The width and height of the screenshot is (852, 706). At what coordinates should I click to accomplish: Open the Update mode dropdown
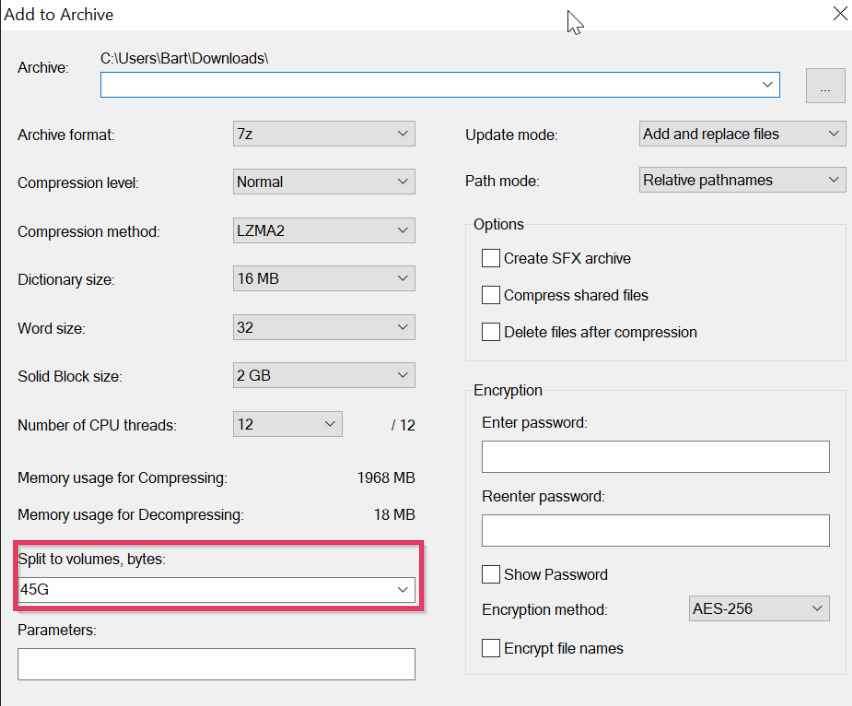coord(742,134)
